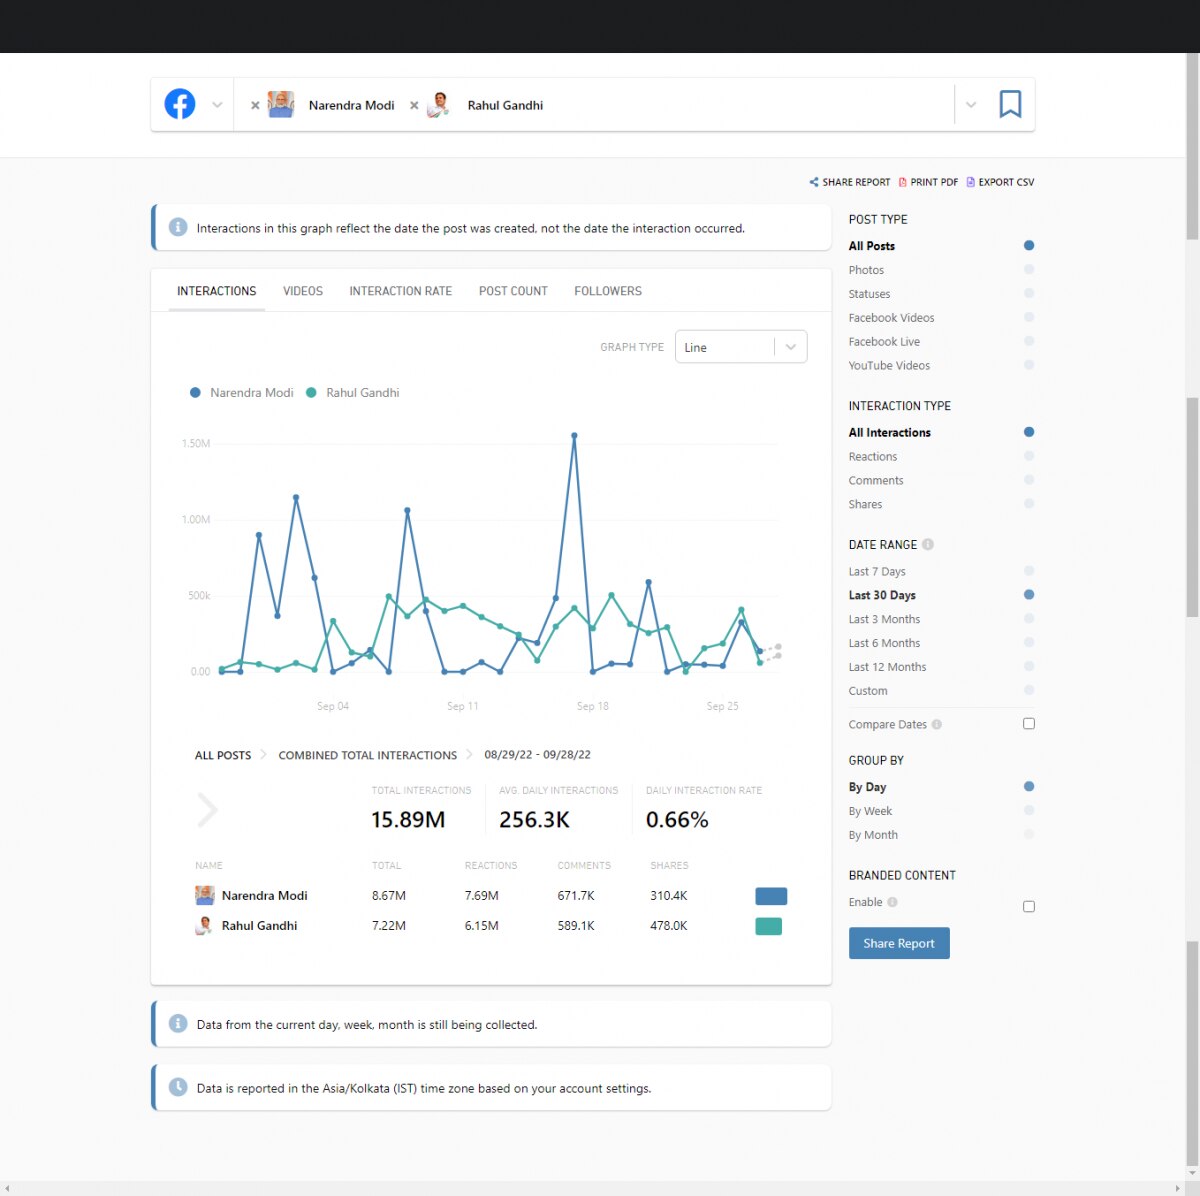Click the Date Range info icon
Viewport: 1200px width, 1196px height.
pyautogui.click(x=928, y=545)
